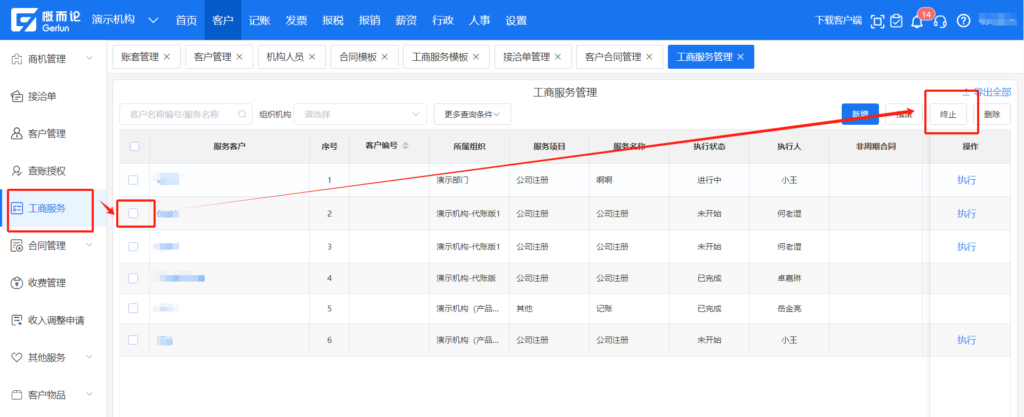This screenshot has height=417, width=1024.
Task: Click 执行 for the 序号 1 row
Action: tap(967, 180)
